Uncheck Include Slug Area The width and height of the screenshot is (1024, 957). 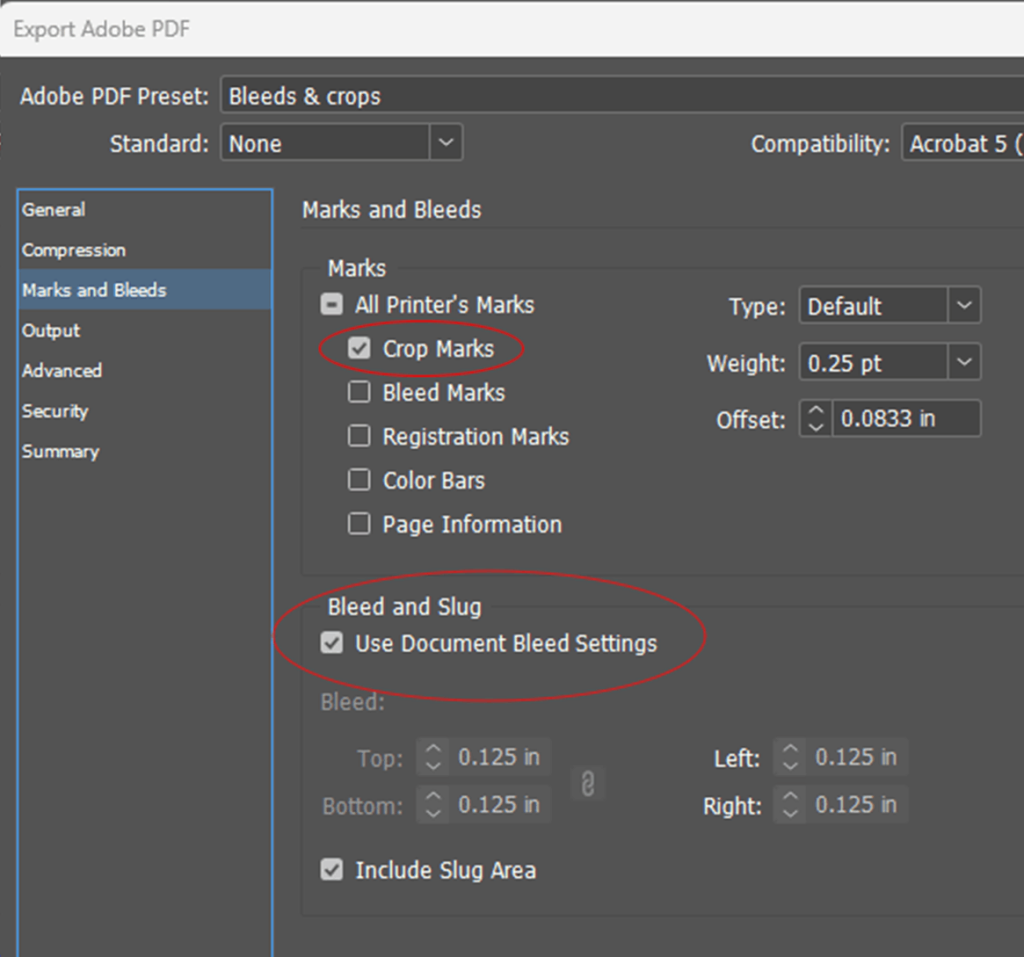(x=332, y=871)
